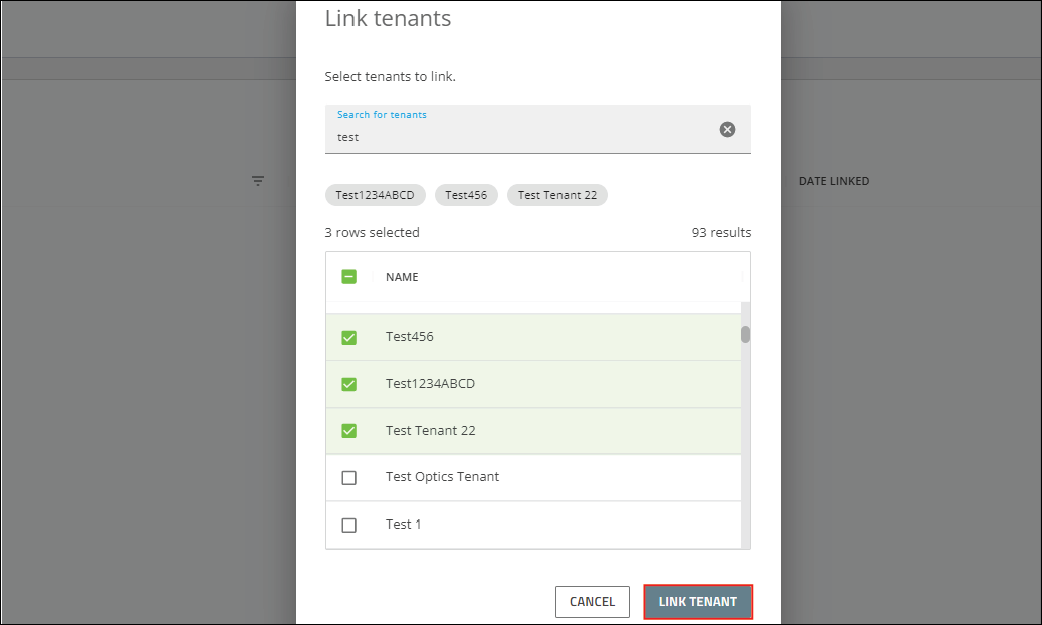The width and height of the screenshot is (1042, 625).
Task: Select the Test Optics Tenant row name
Action: (442, 477)
